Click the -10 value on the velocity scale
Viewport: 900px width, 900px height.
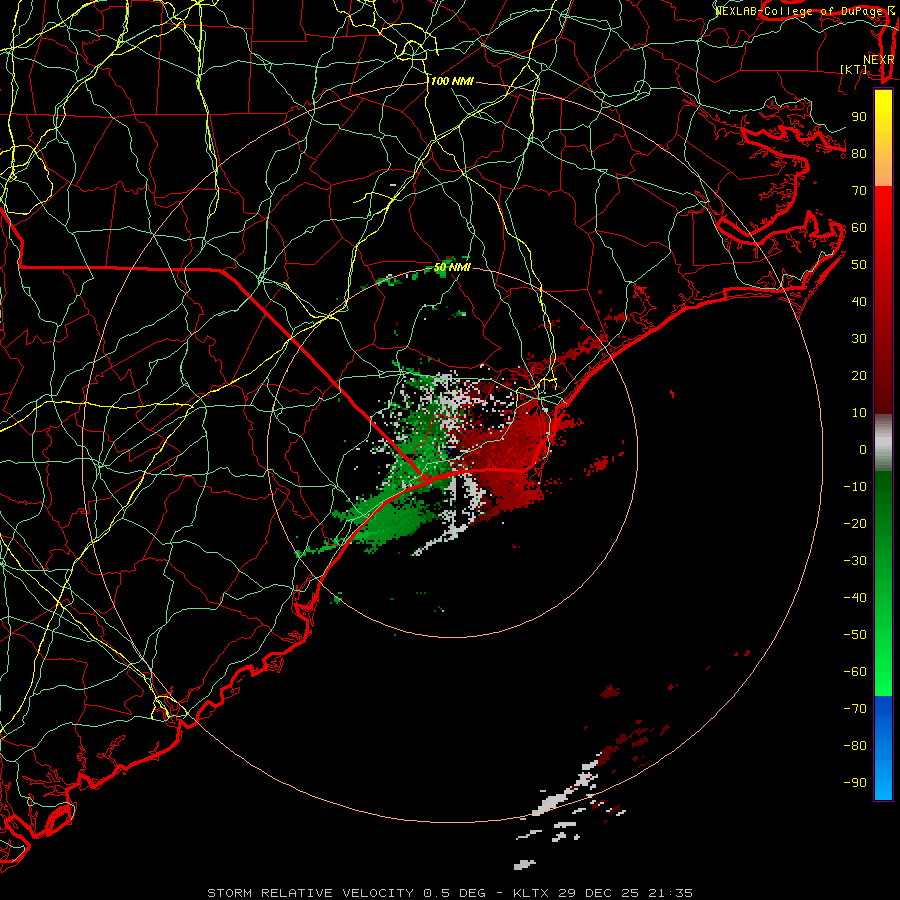[855, 487]
